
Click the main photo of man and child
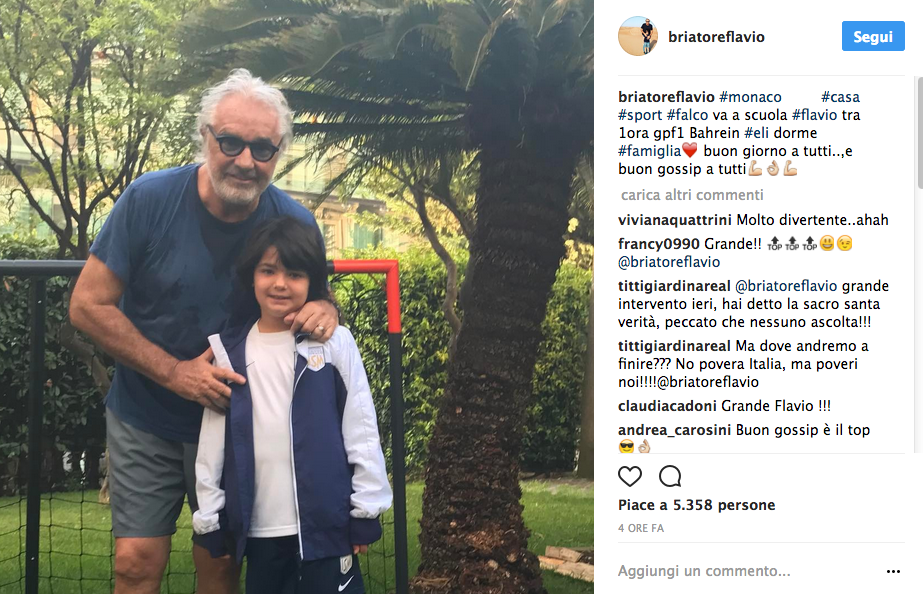point(297,297)
